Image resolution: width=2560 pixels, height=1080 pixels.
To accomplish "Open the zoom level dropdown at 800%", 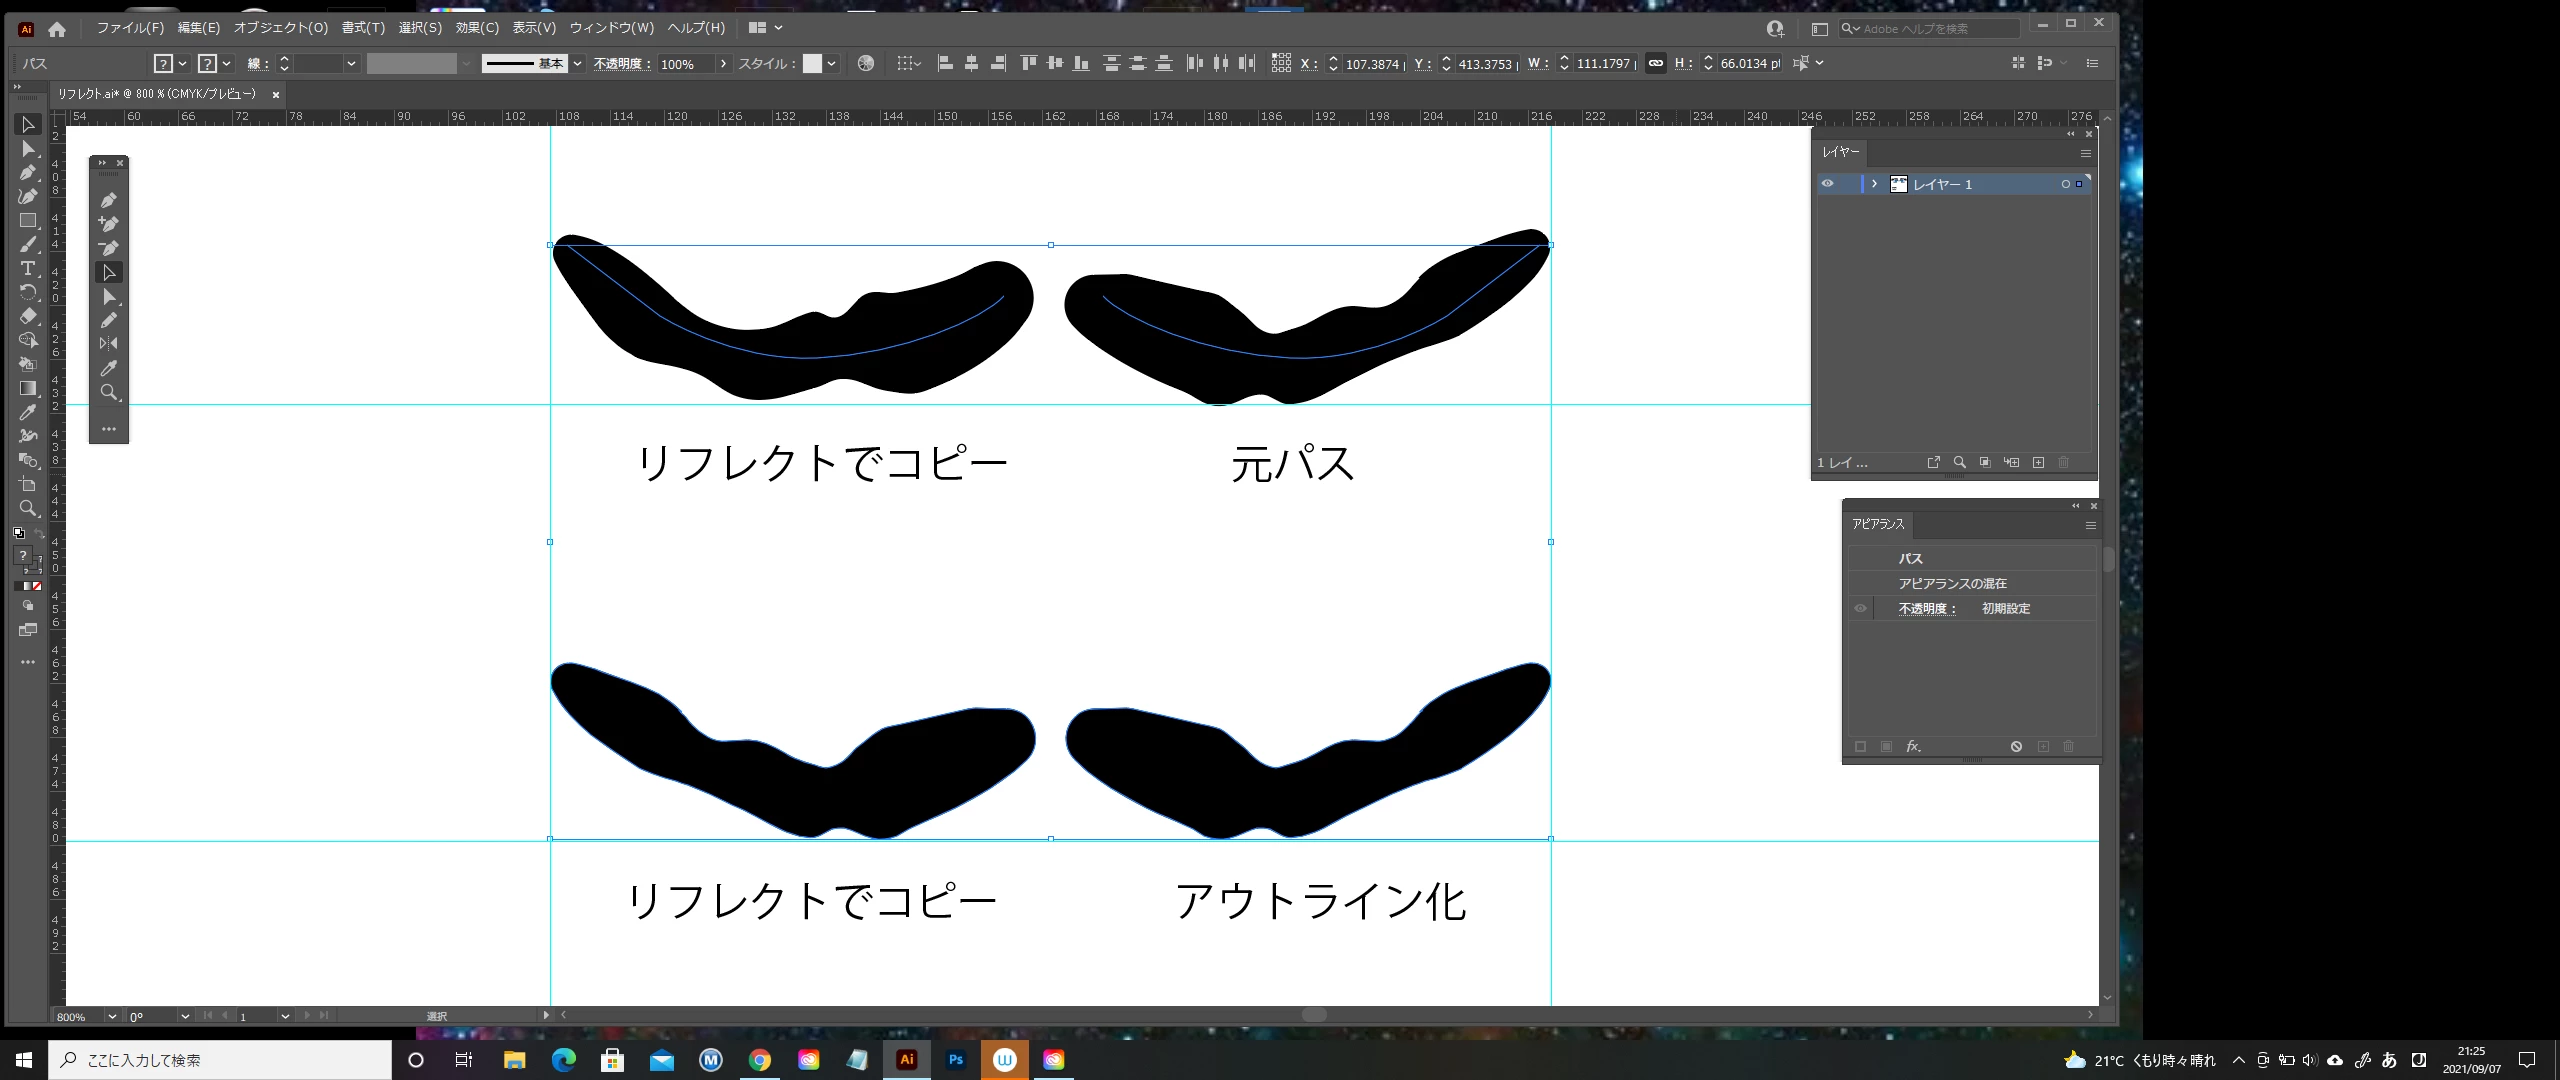I will pos(112,1016).
